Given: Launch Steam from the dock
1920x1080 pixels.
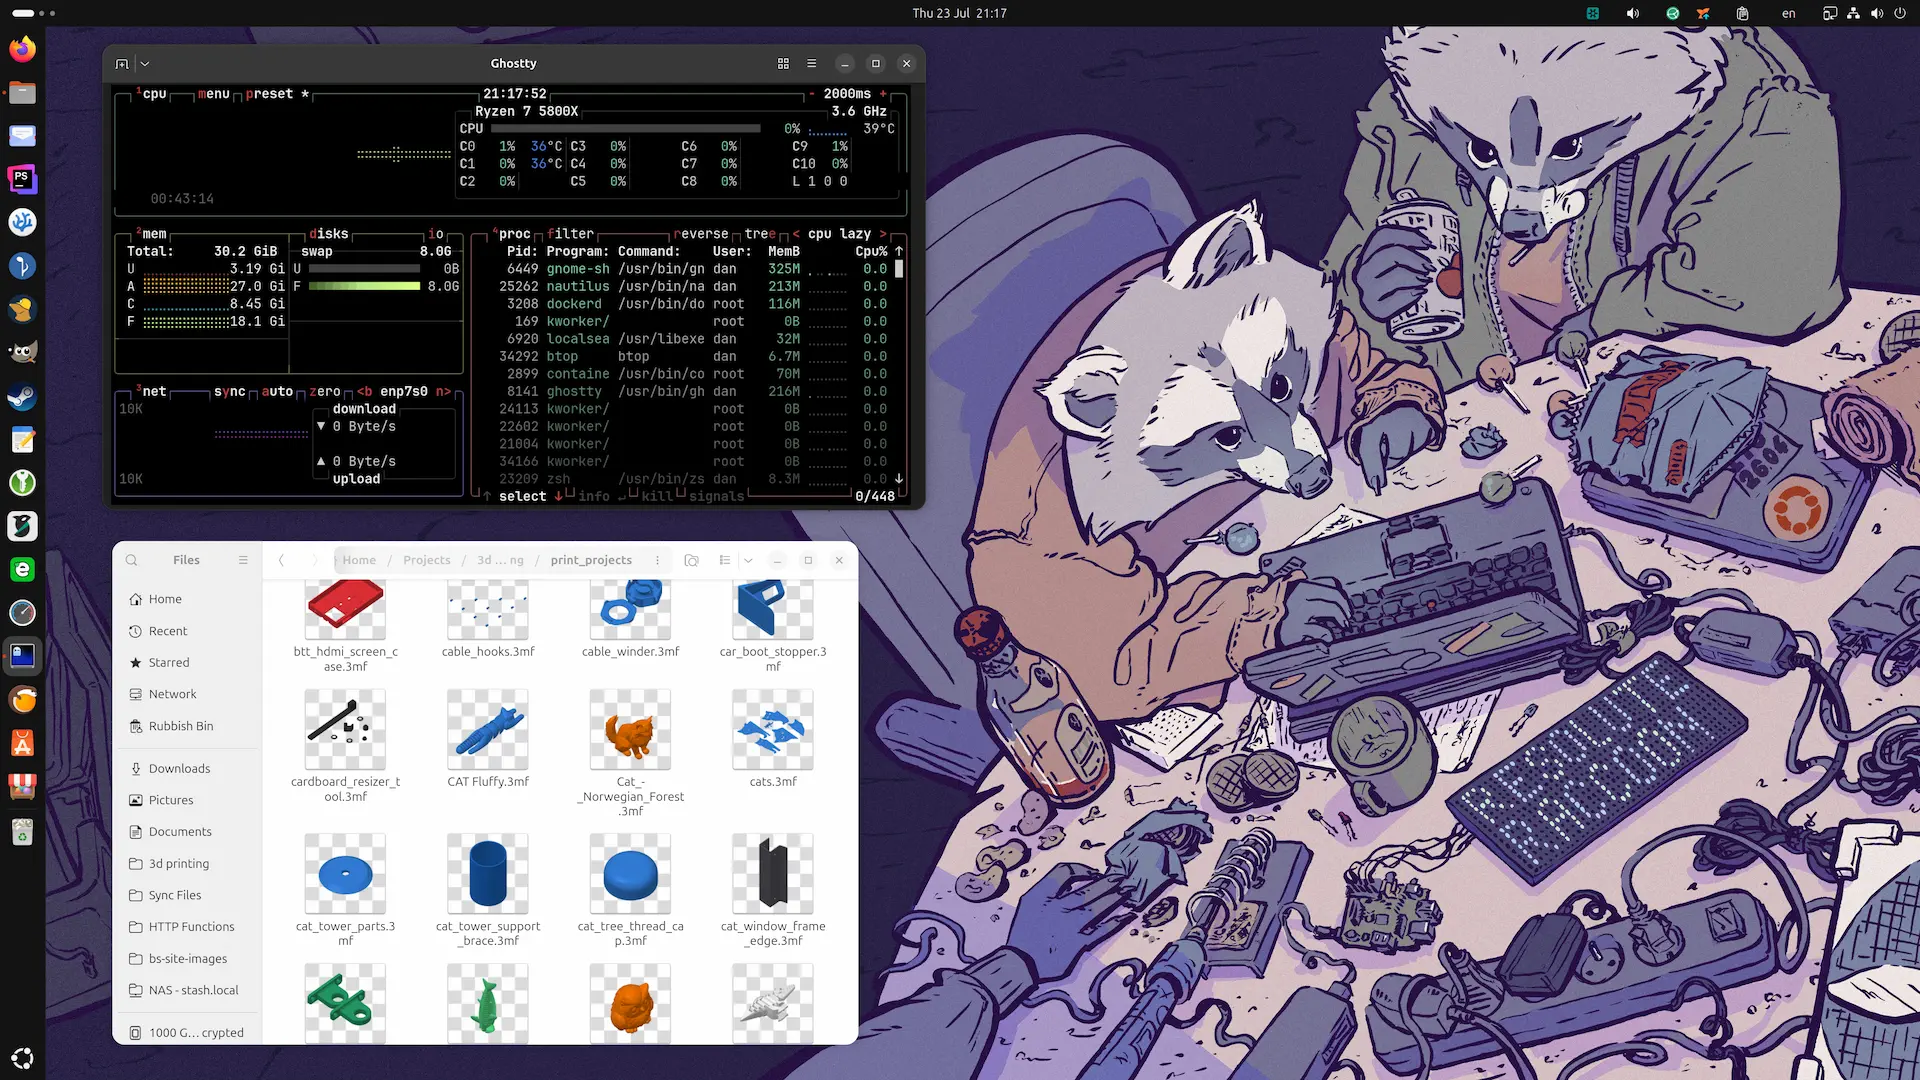Looking at the screenshot, I should (x=22, y=397).
